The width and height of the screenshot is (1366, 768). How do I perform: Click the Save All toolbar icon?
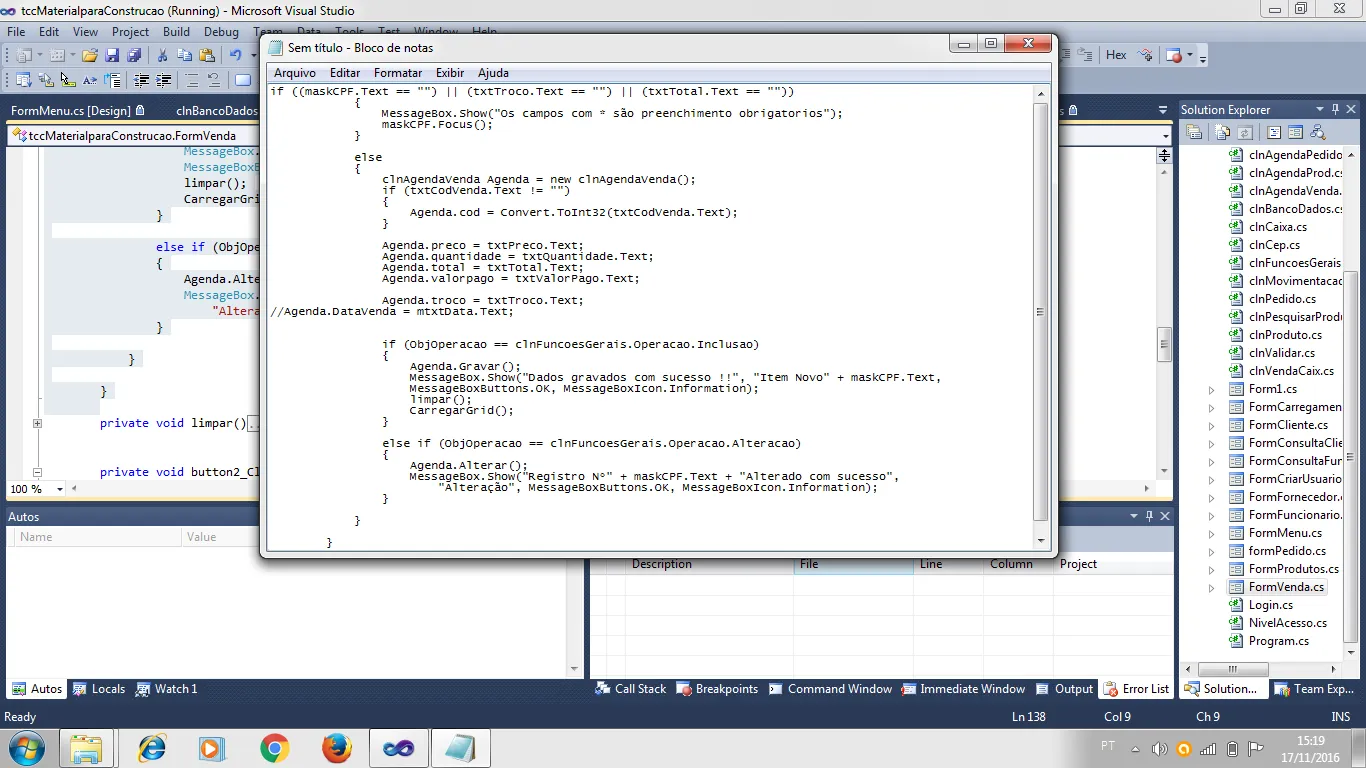pos(132,56)
